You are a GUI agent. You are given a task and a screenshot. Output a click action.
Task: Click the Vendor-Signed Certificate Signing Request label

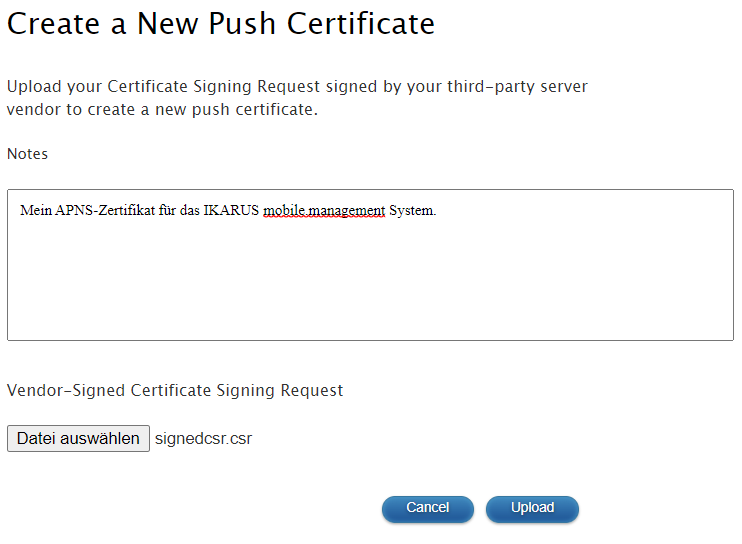[x=175, y=391]
